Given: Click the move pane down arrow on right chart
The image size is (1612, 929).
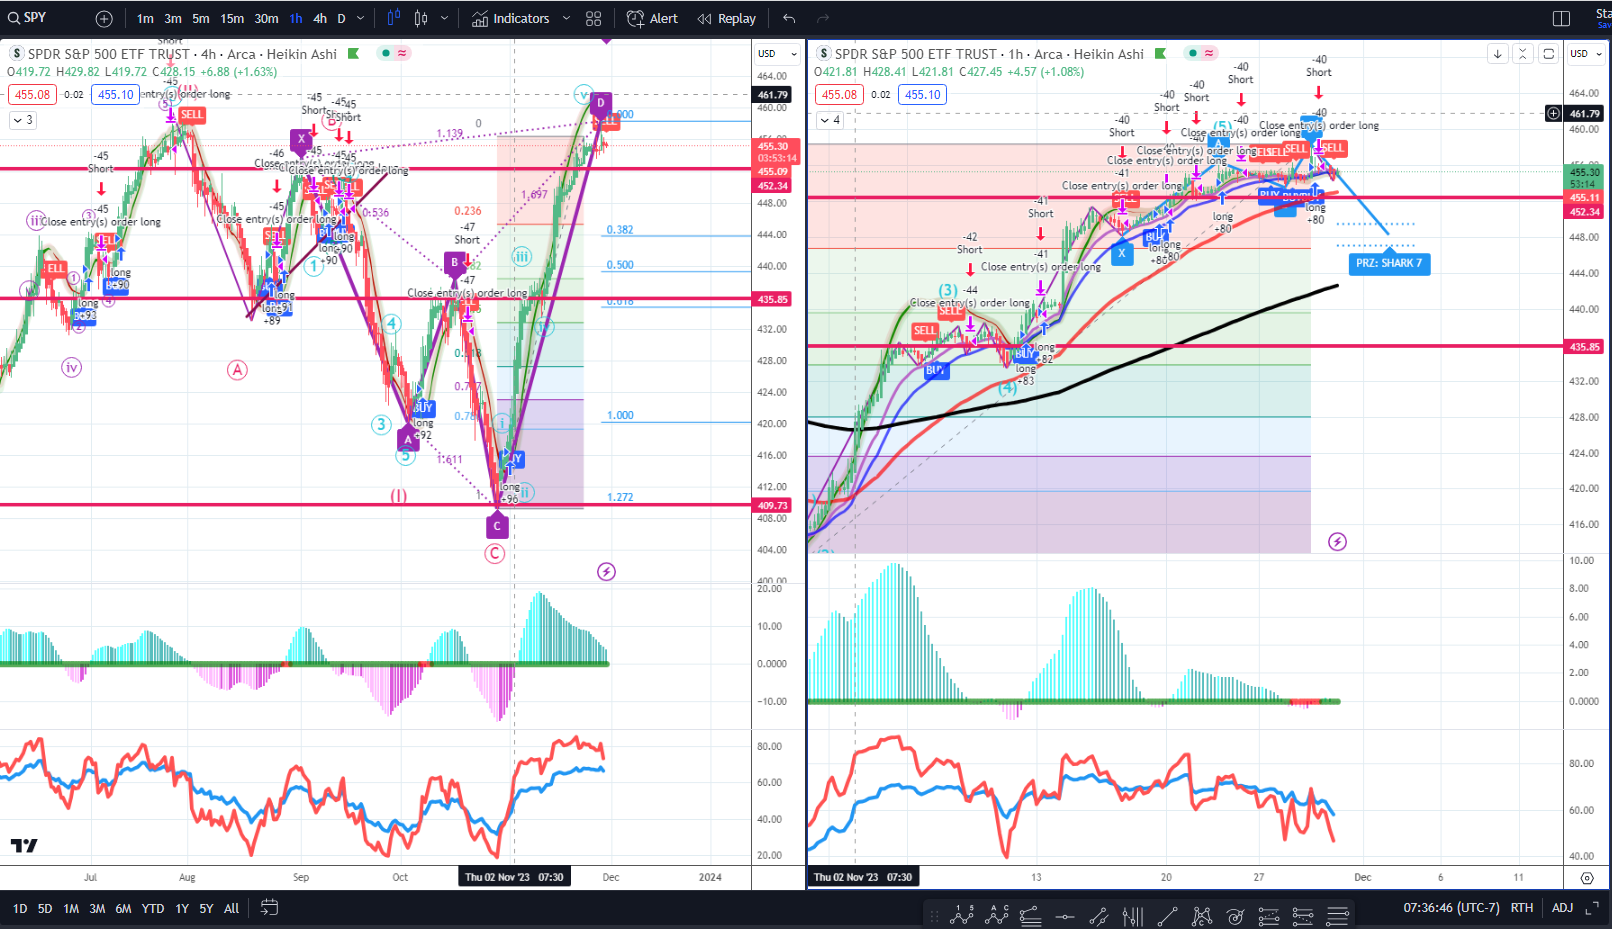Looking at the screenshot, I should (1497, 54).
